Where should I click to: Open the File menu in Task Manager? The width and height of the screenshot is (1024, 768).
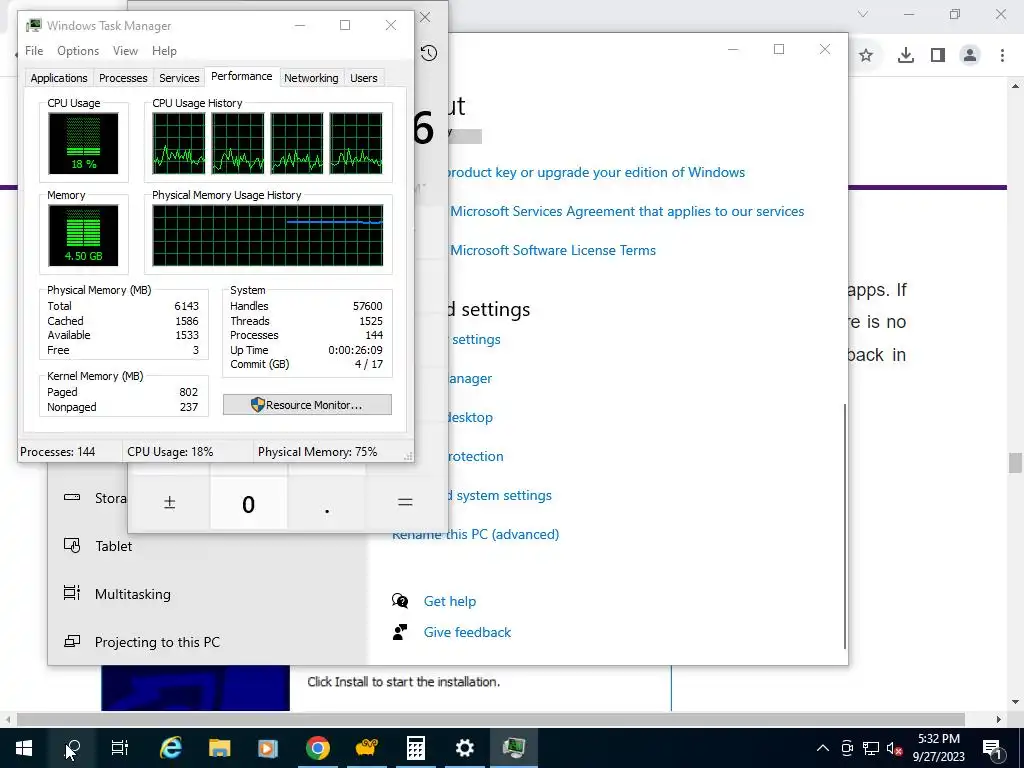point(34,51)
